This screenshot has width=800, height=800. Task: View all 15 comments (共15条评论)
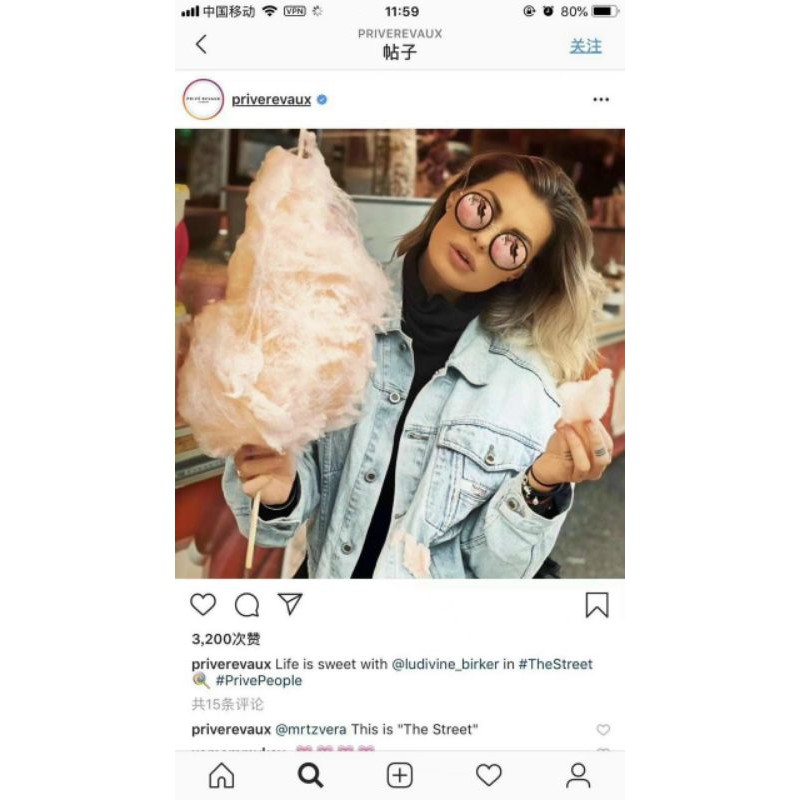coord(228,705)
